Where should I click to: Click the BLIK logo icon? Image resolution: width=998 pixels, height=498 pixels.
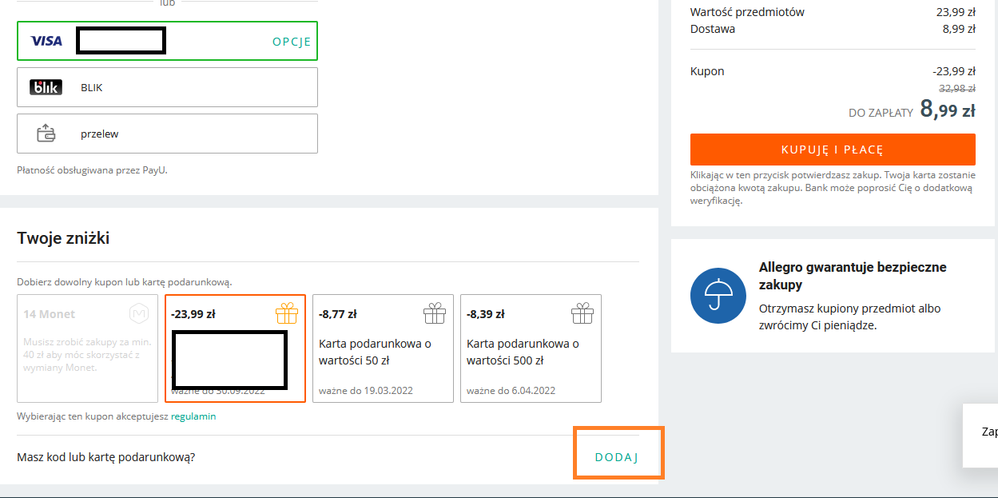point(46,88)
